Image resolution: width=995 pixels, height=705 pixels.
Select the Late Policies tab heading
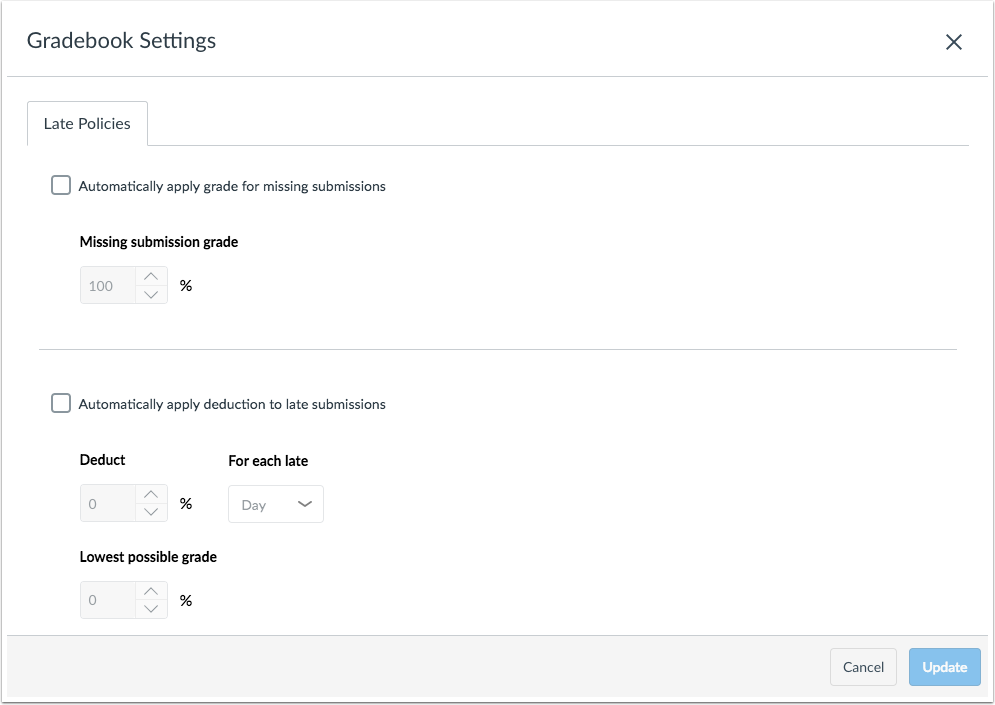click(x=86, y=123)
